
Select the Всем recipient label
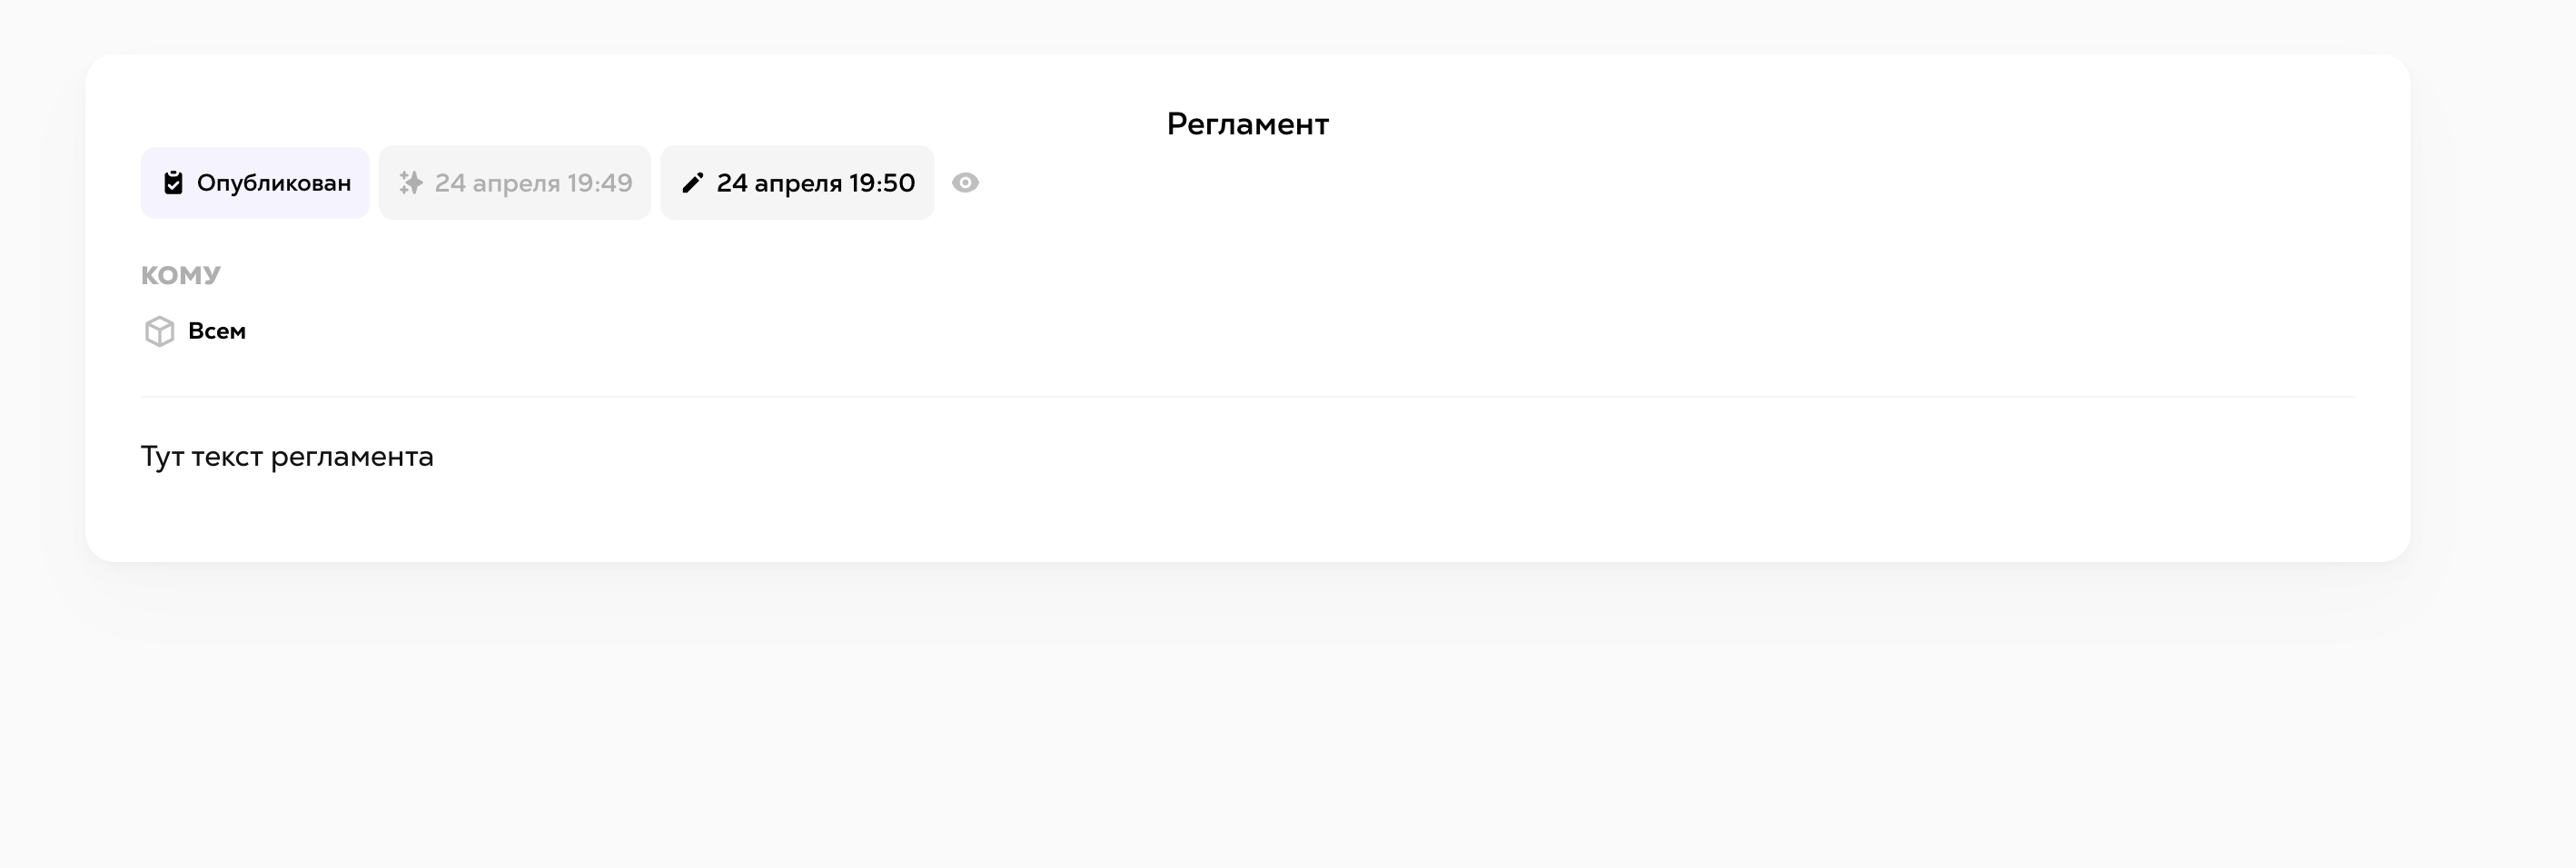[x=217, y=331]
